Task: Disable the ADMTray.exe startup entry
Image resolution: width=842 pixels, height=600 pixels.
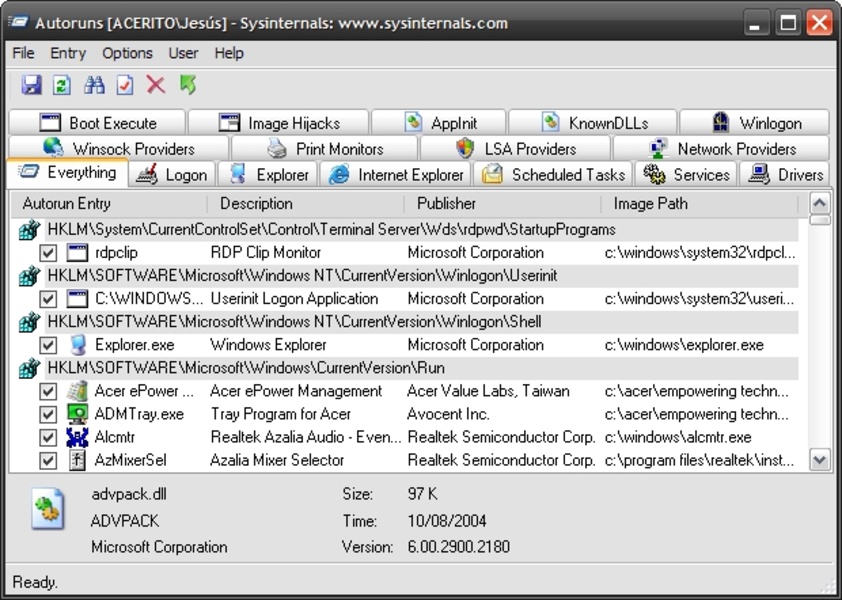Action: click(48, 414)
